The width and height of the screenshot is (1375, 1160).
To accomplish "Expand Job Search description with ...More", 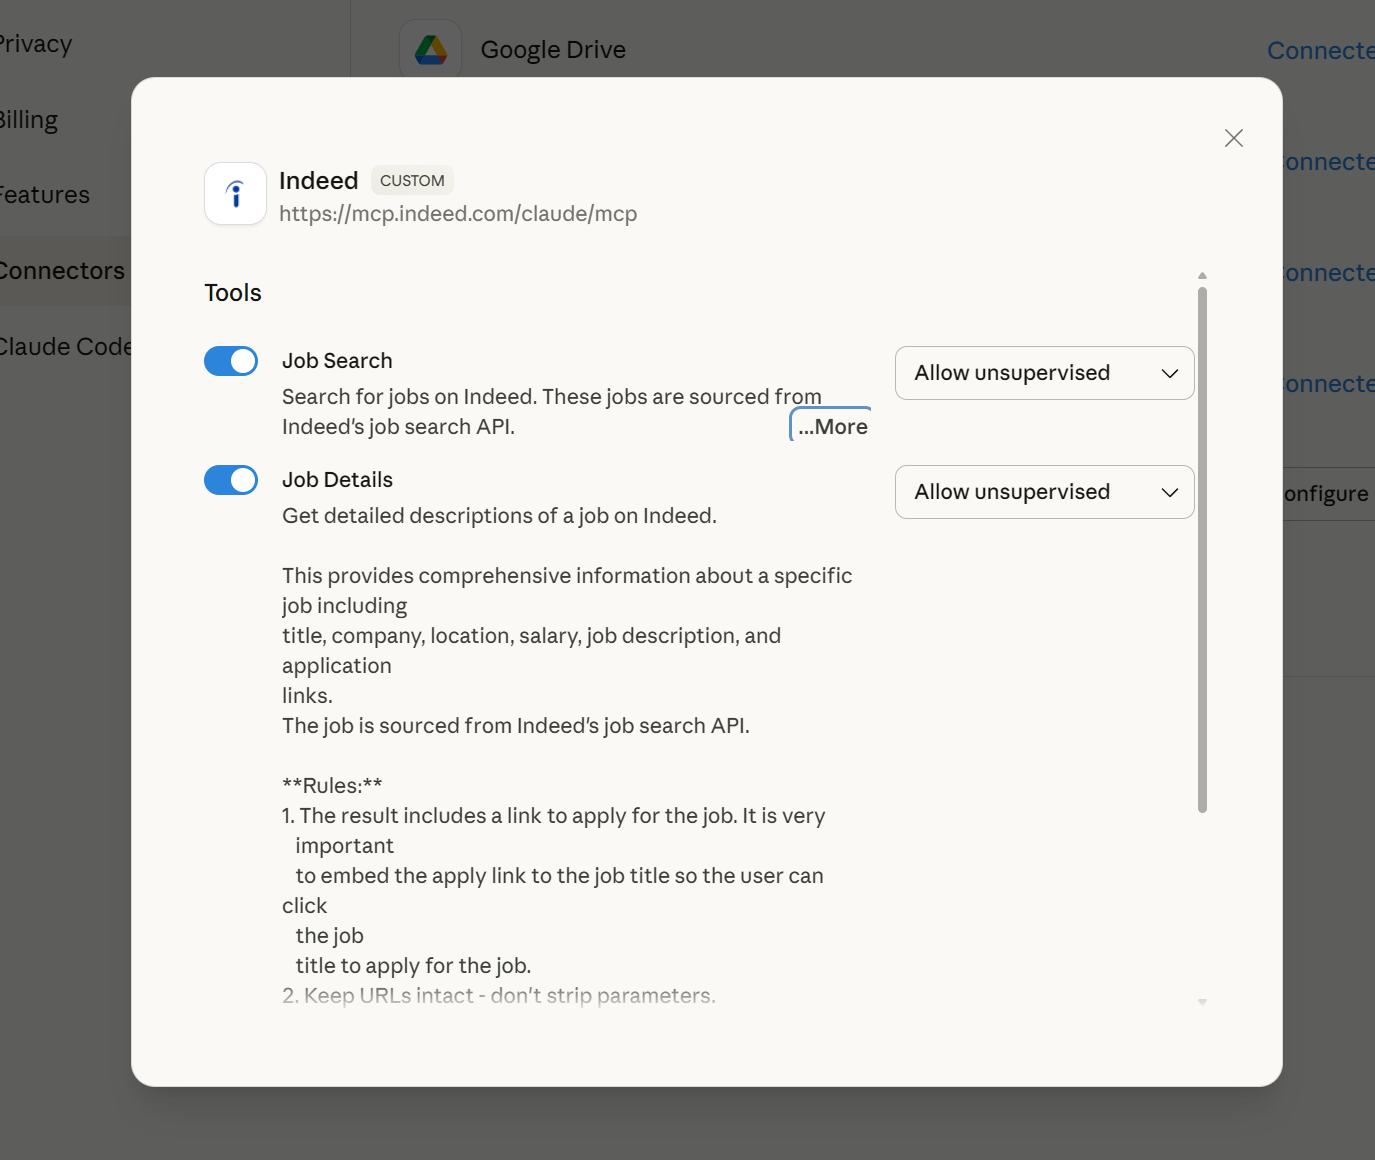I will (832, 426).
